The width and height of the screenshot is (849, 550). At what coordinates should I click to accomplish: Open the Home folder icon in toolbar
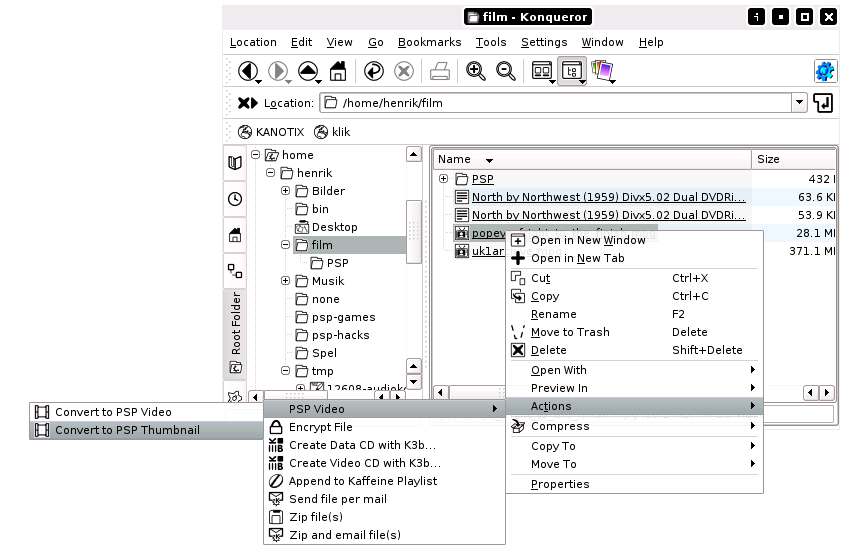click(338, 71)
